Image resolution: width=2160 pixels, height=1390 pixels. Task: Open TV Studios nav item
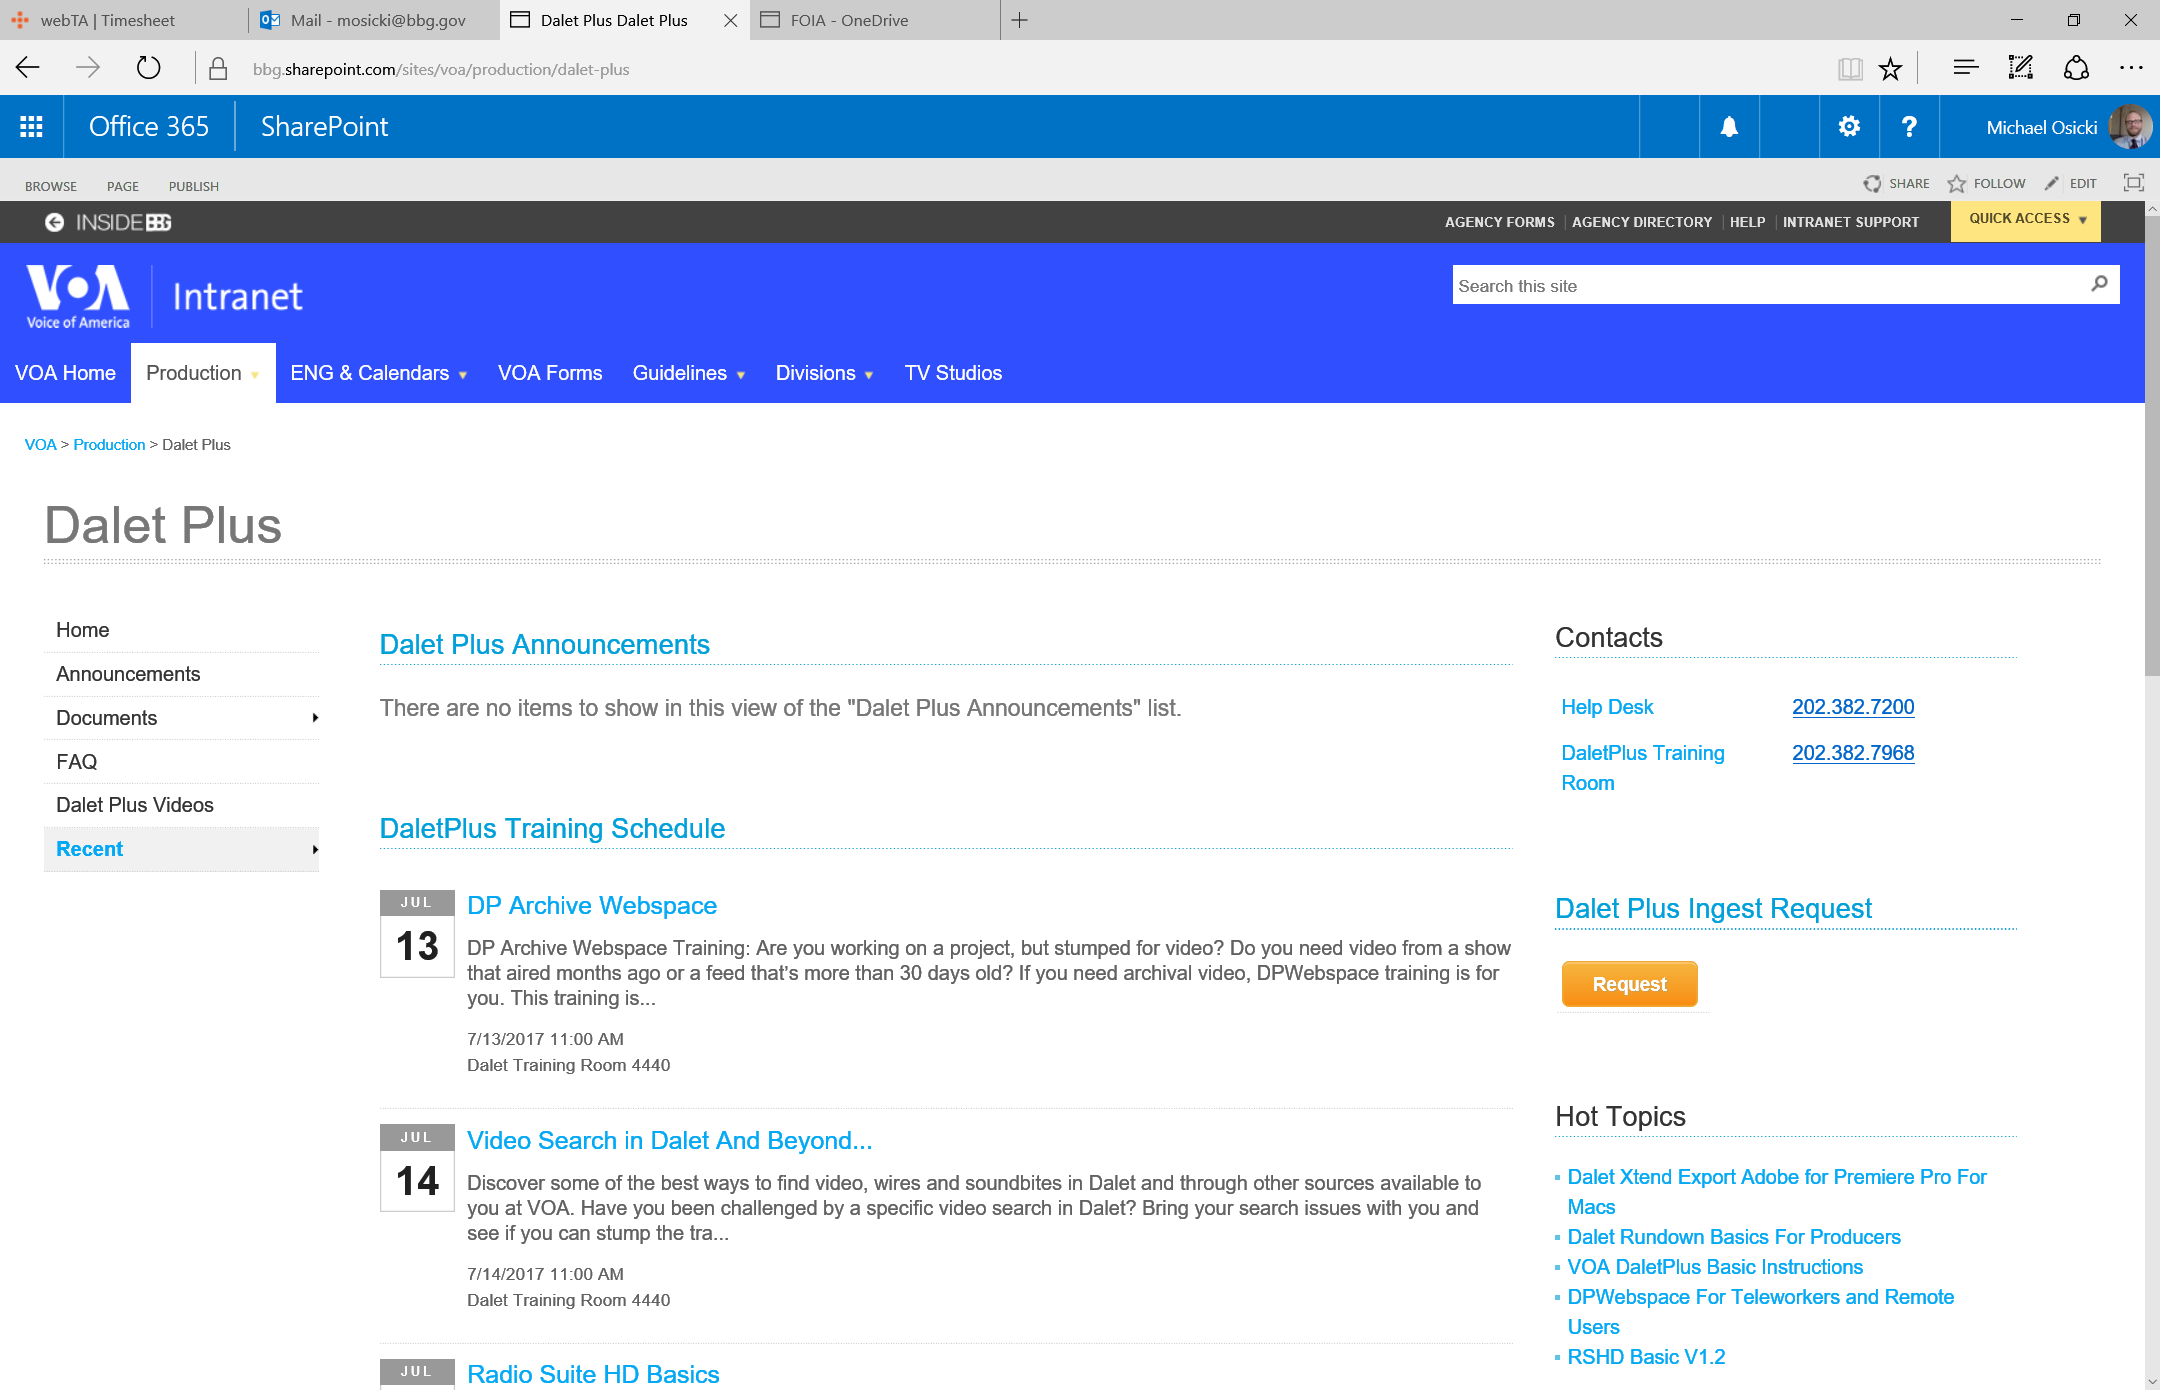point(953,373)
